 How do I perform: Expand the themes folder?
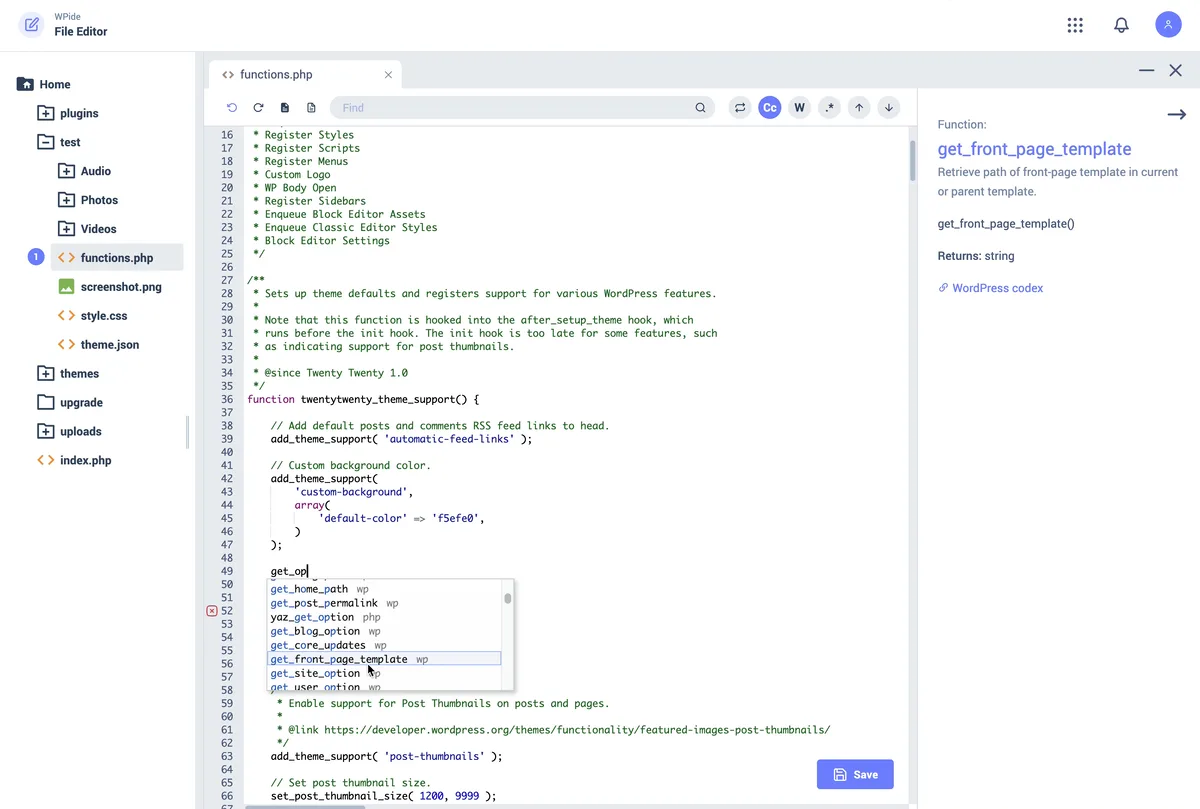[46, 373]
